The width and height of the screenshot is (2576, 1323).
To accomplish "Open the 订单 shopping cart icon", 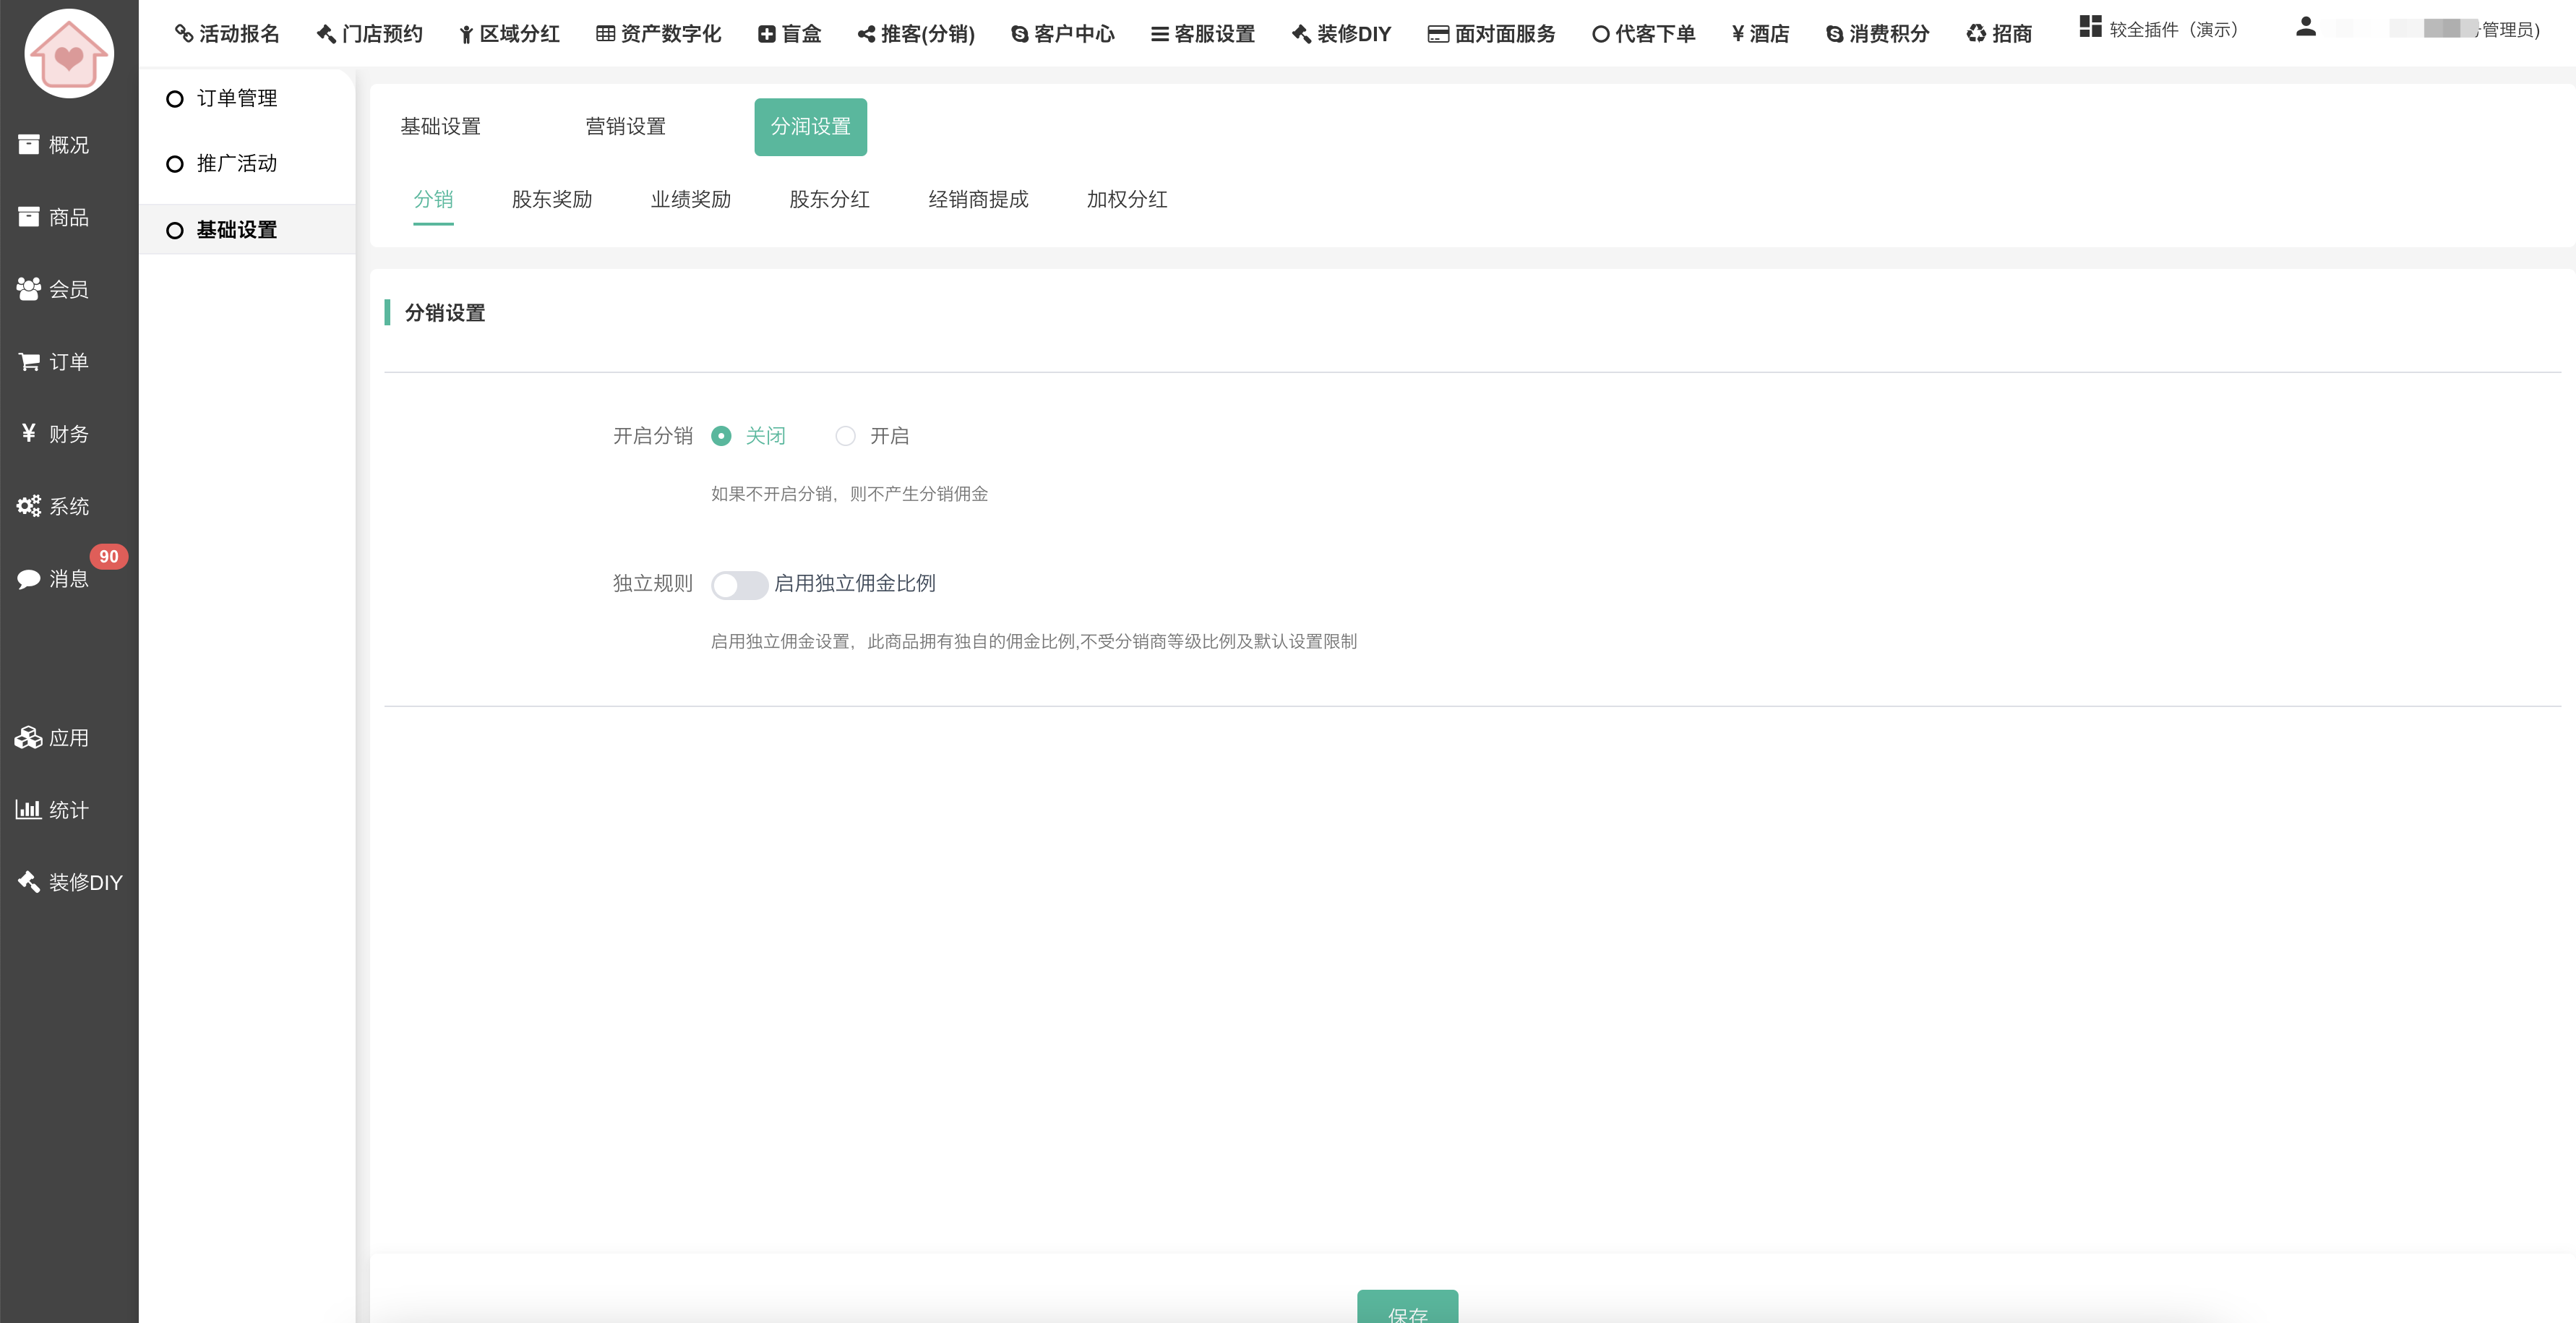I will click(x=28, y=362).
